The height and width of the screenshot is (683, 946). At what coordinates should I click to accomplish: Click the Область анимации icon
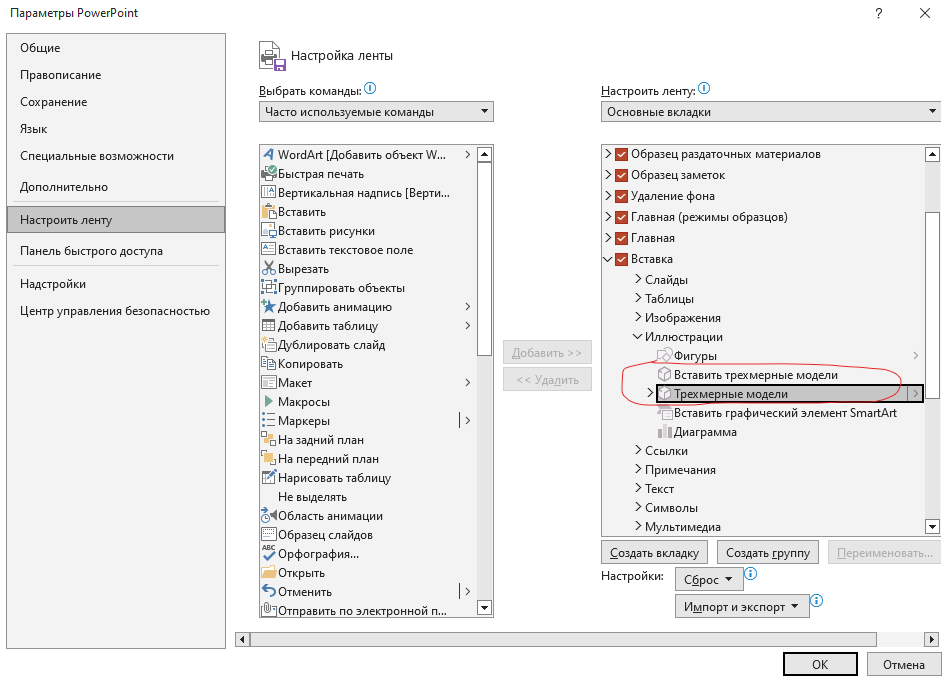(268, 516)
